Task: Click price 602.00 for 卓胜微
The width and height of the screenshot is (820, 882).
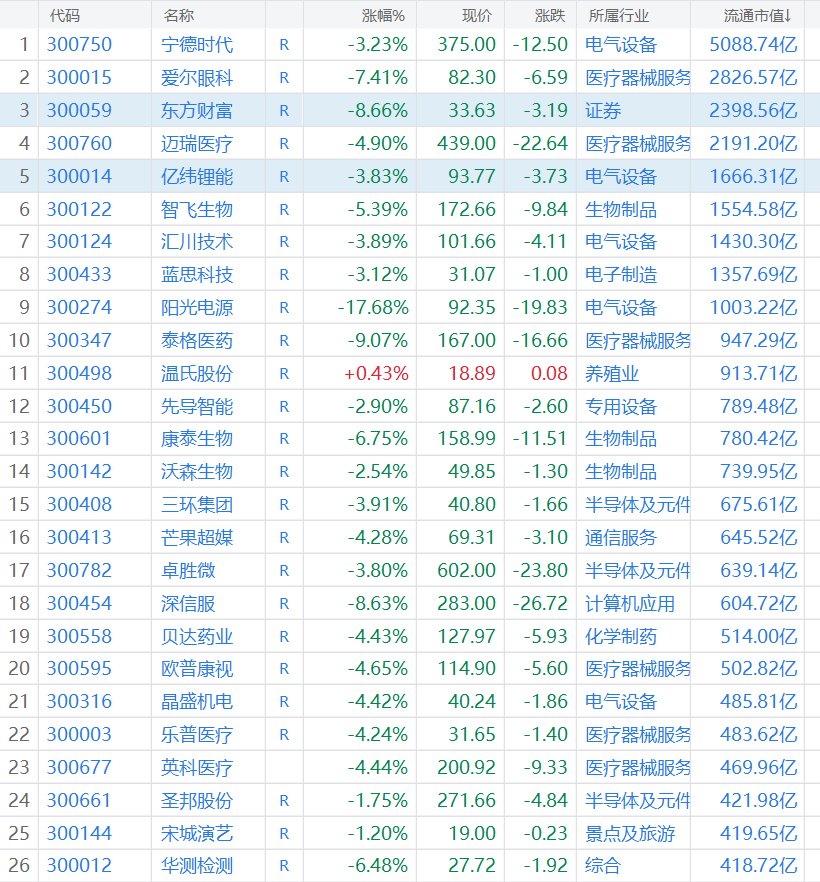Action: (x=467, y=570)
